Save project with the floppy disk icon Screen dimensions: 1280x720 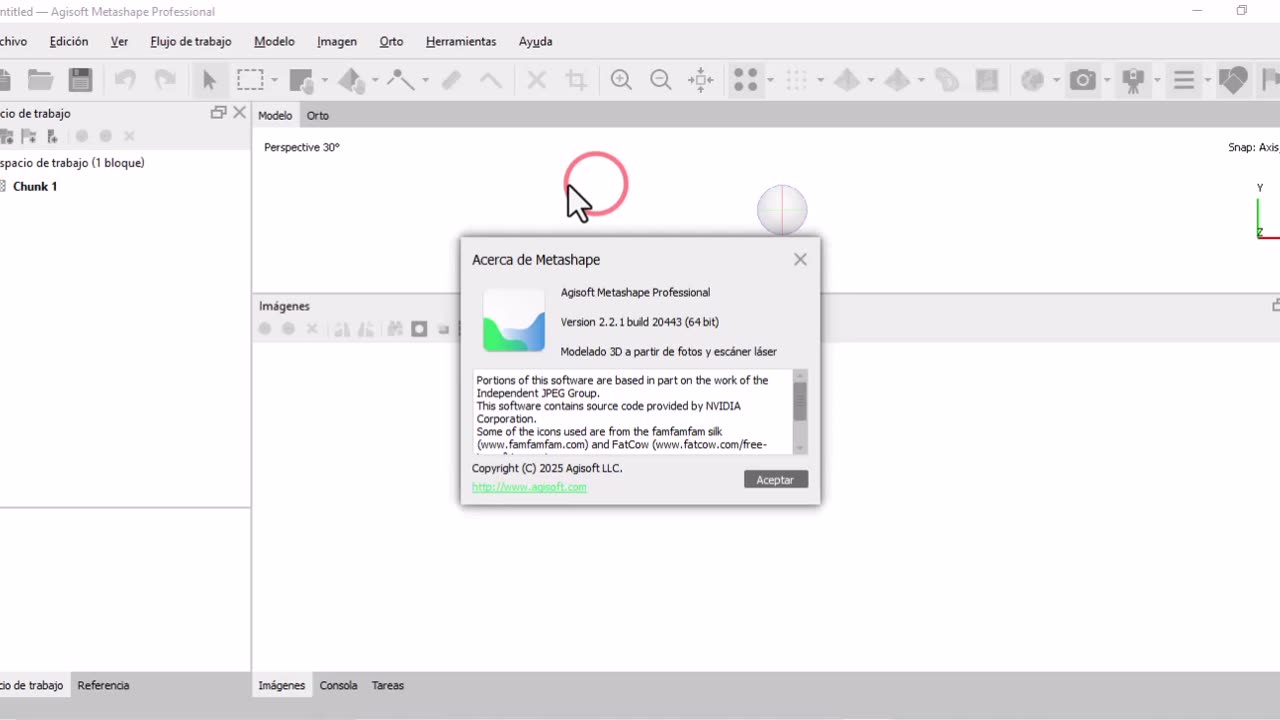(x=80, y=80)
